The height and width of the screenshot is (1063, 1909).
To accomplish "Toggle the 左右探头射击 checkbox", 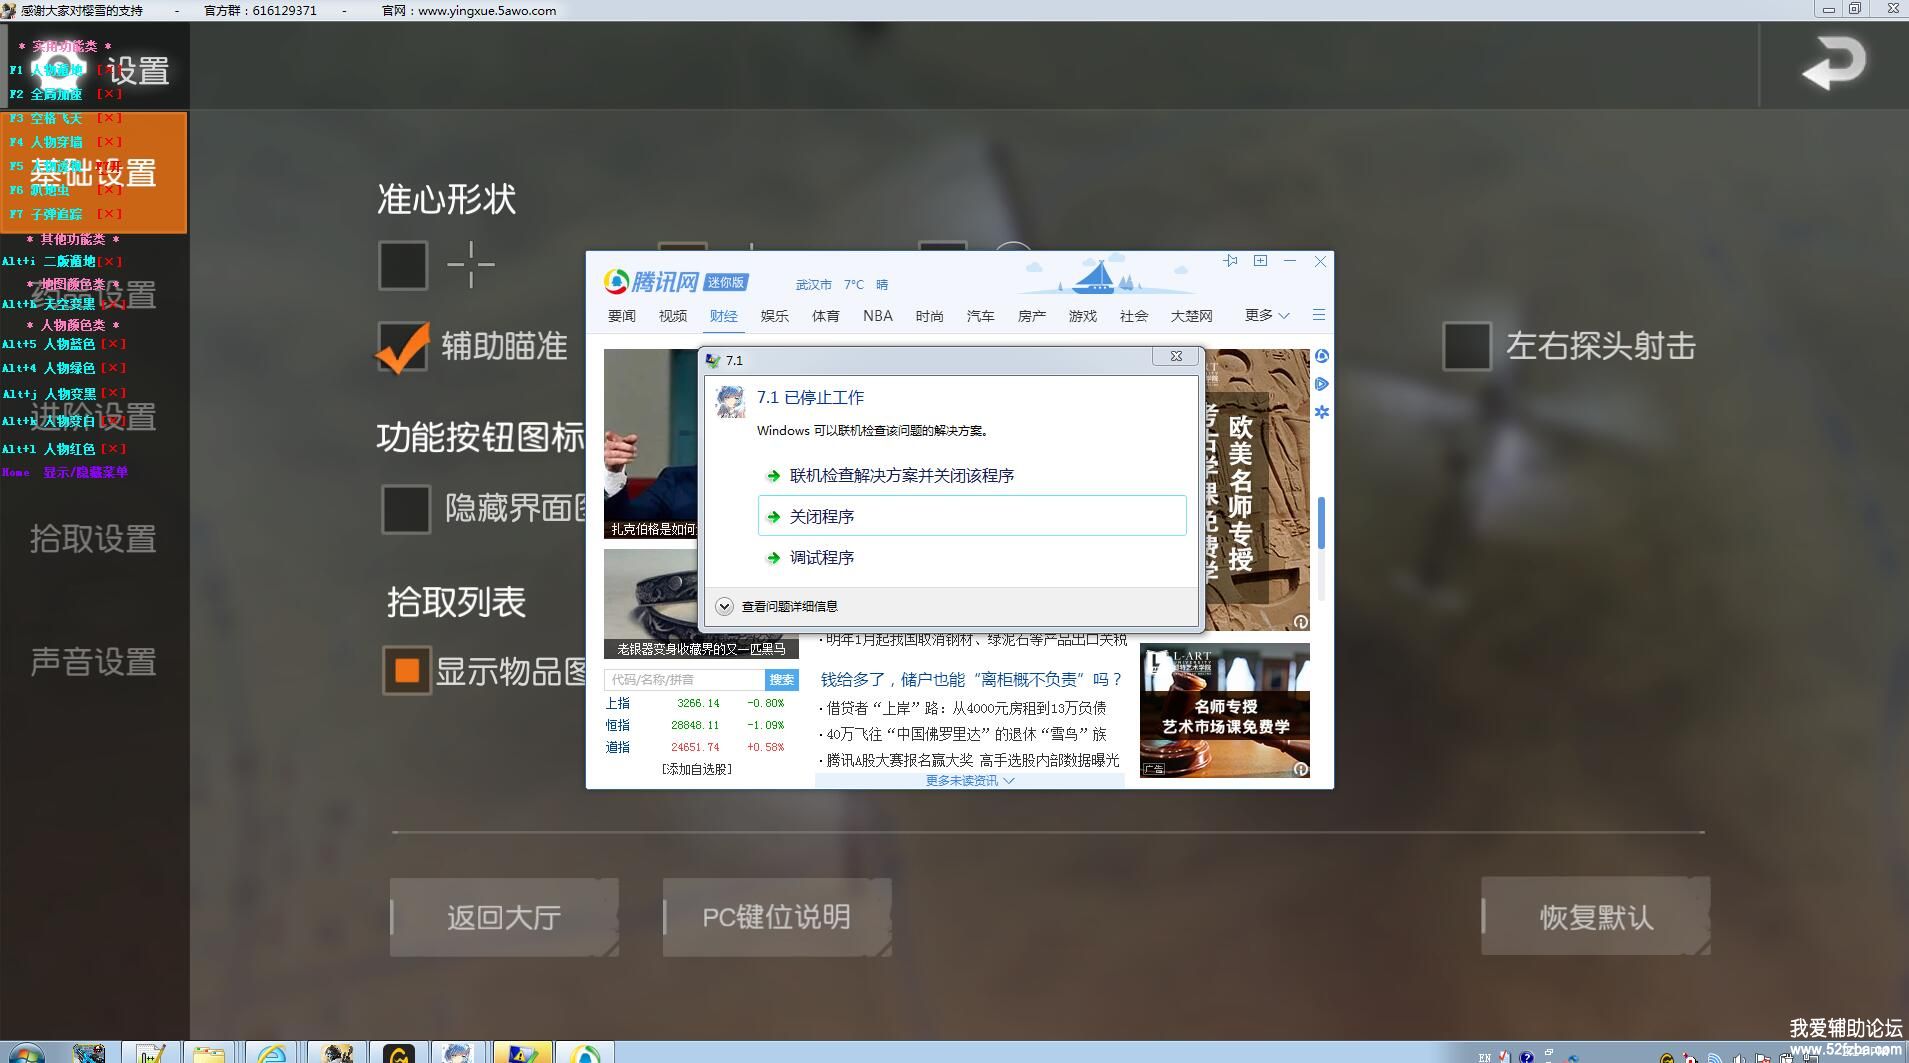I will pos(1467,346).
